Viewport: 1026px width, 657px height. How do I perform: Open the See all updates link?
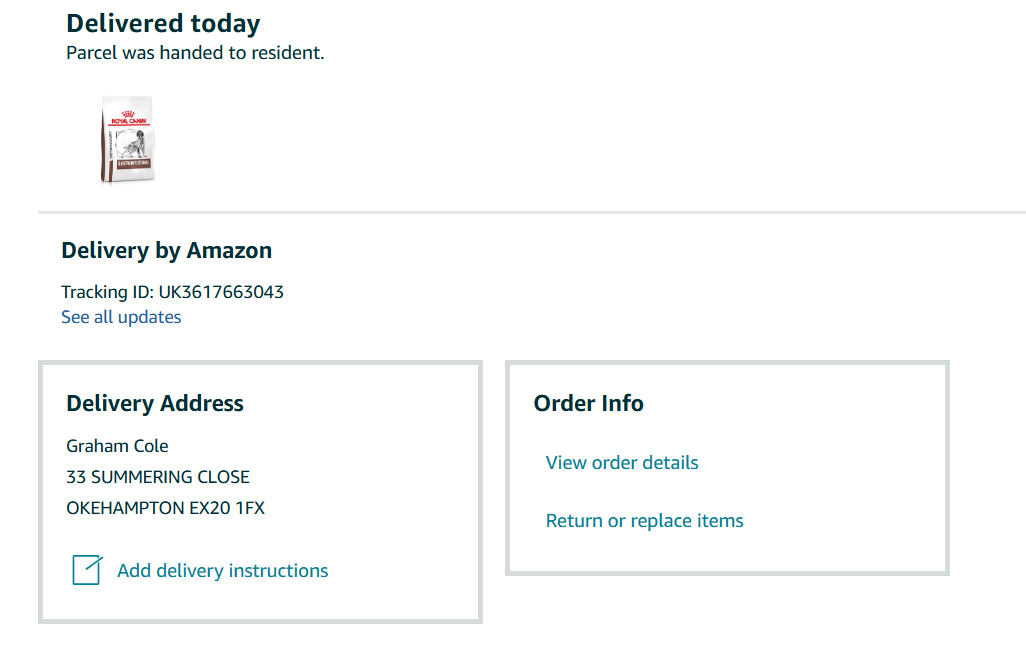121,317
